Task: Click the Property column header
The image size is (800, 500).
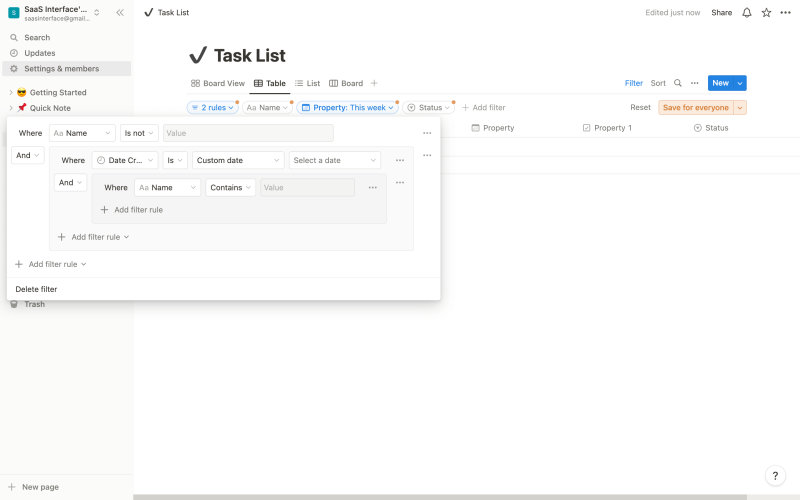Action: coord(493,128)
